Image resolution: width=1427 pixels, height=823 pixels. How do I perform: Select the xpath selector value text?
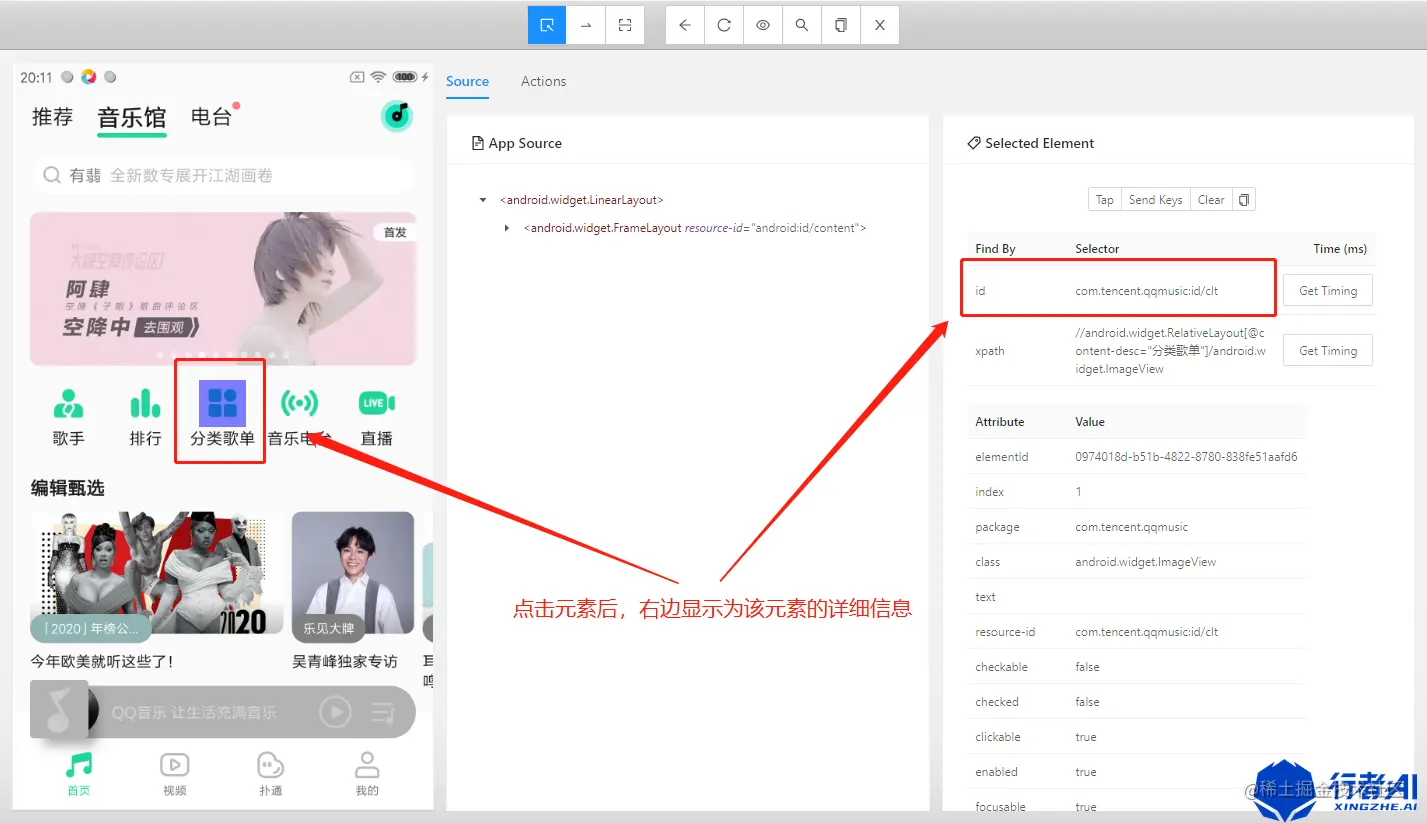point(1170,351)
